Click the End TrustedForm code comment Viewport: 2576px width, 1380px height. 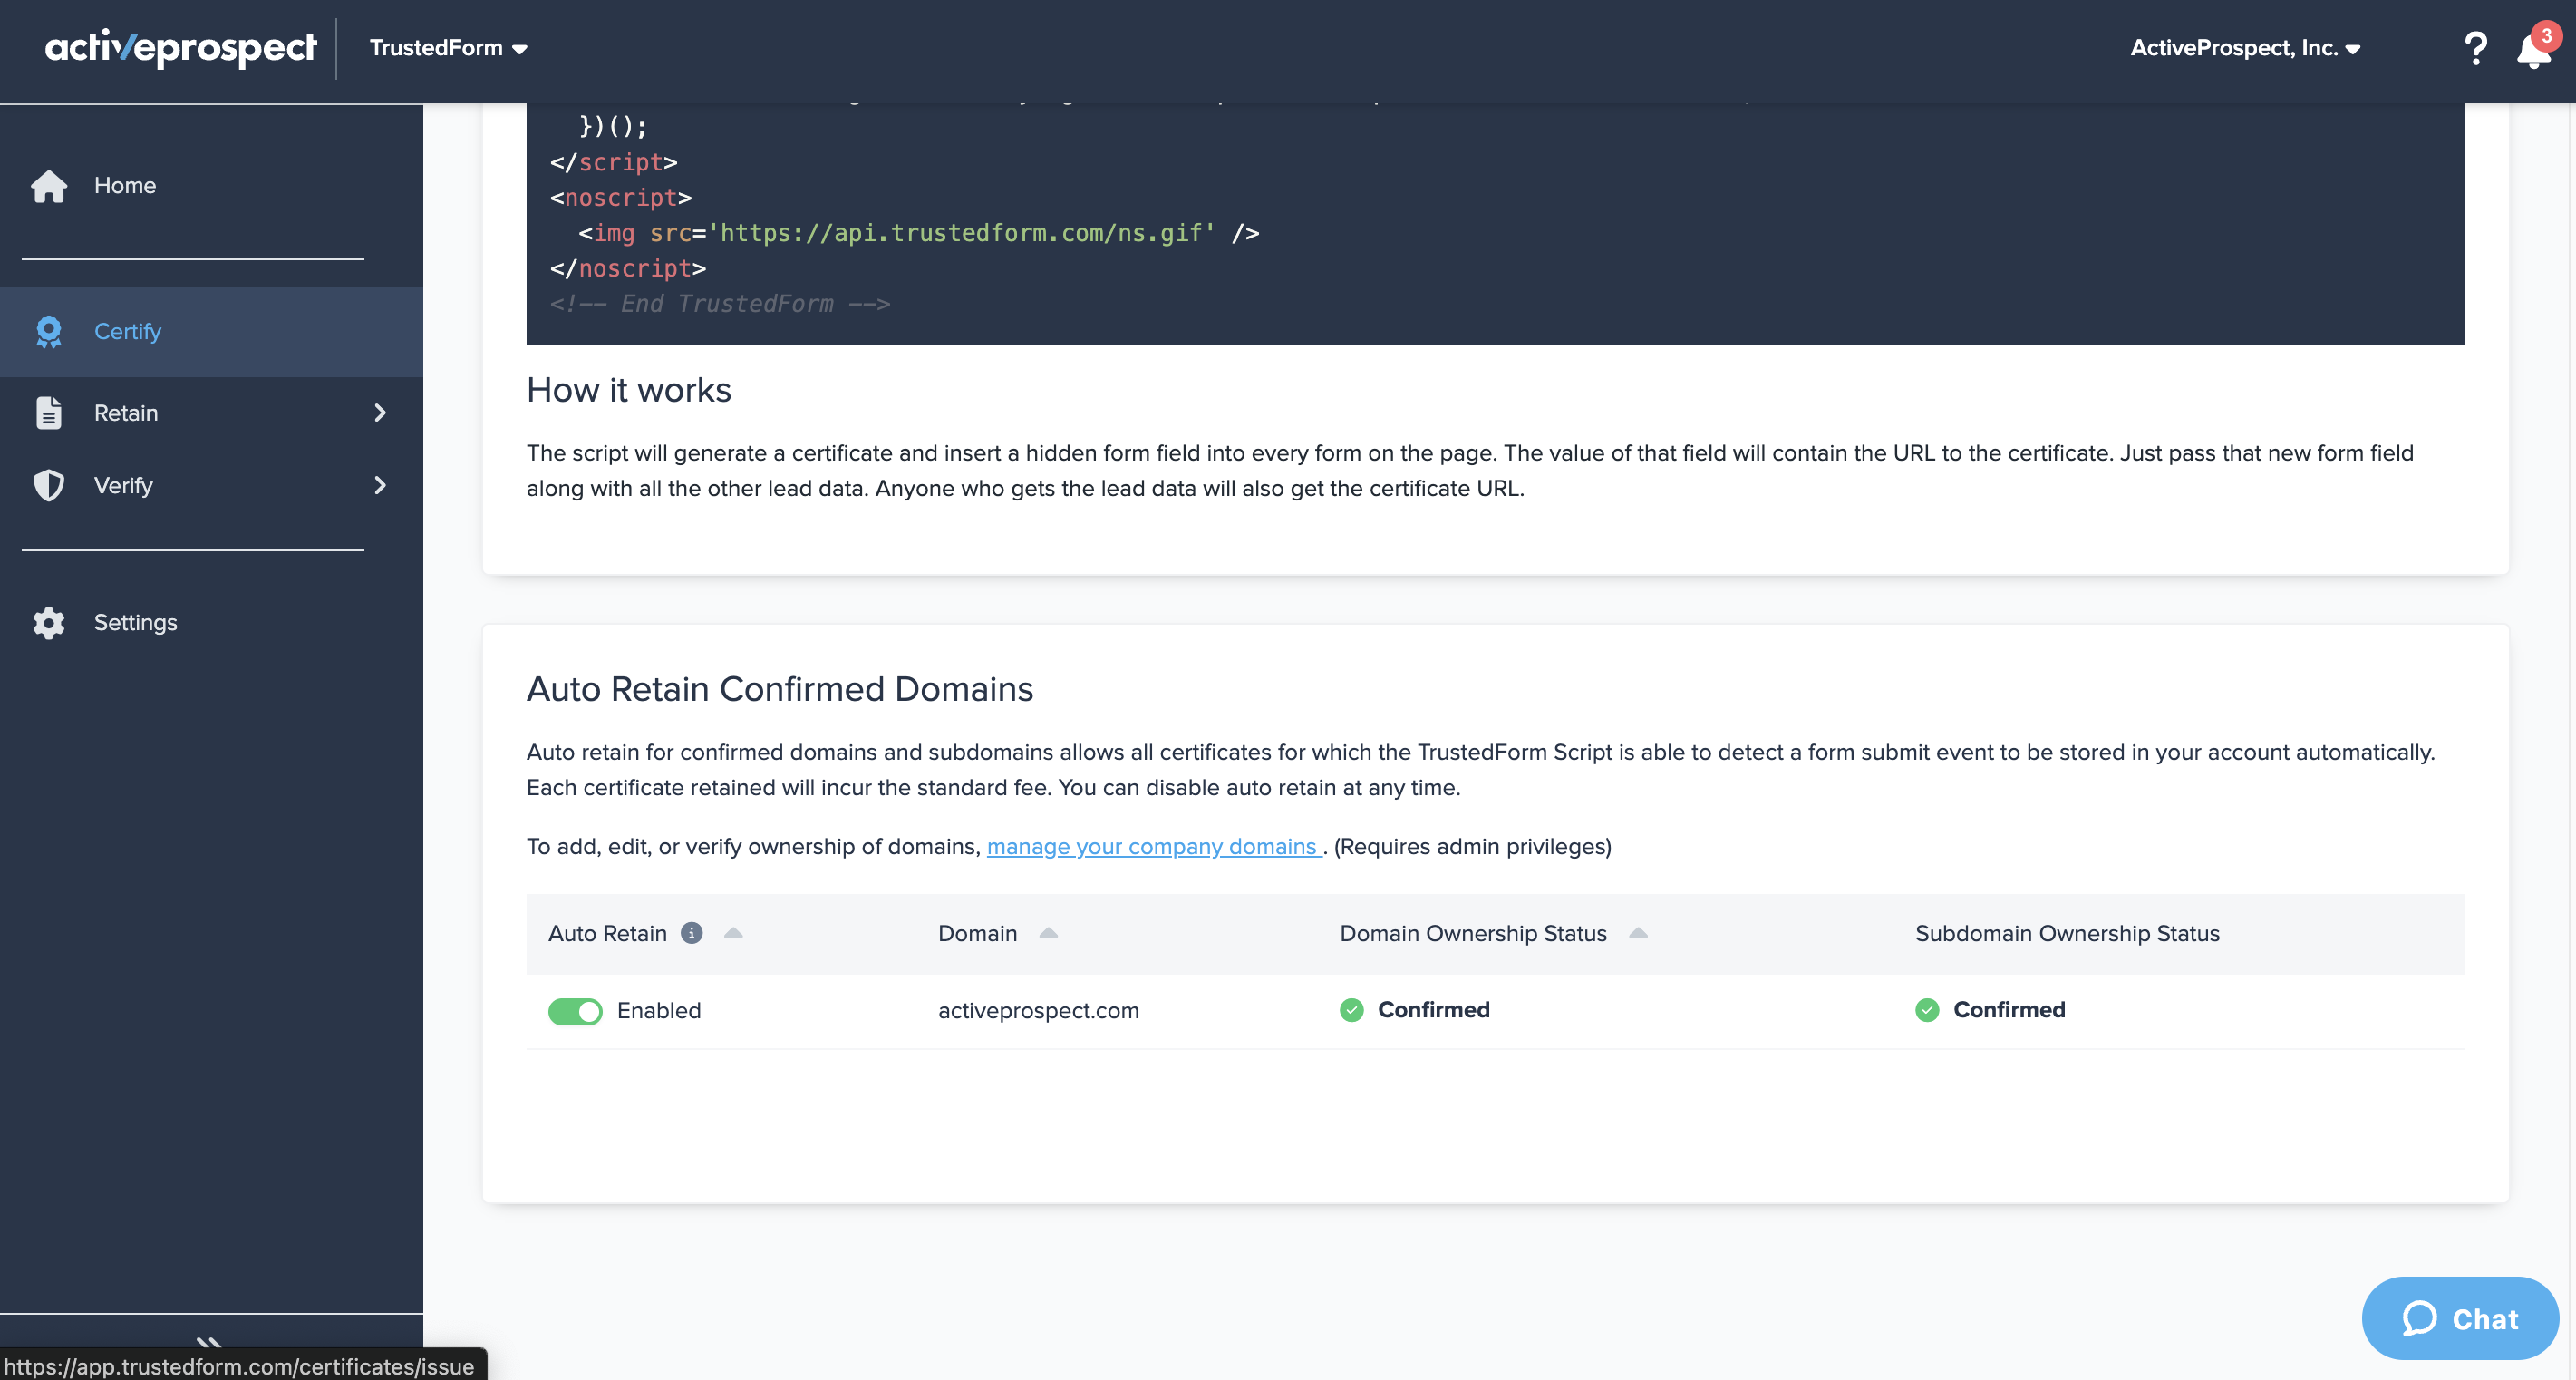coord(720,304)
